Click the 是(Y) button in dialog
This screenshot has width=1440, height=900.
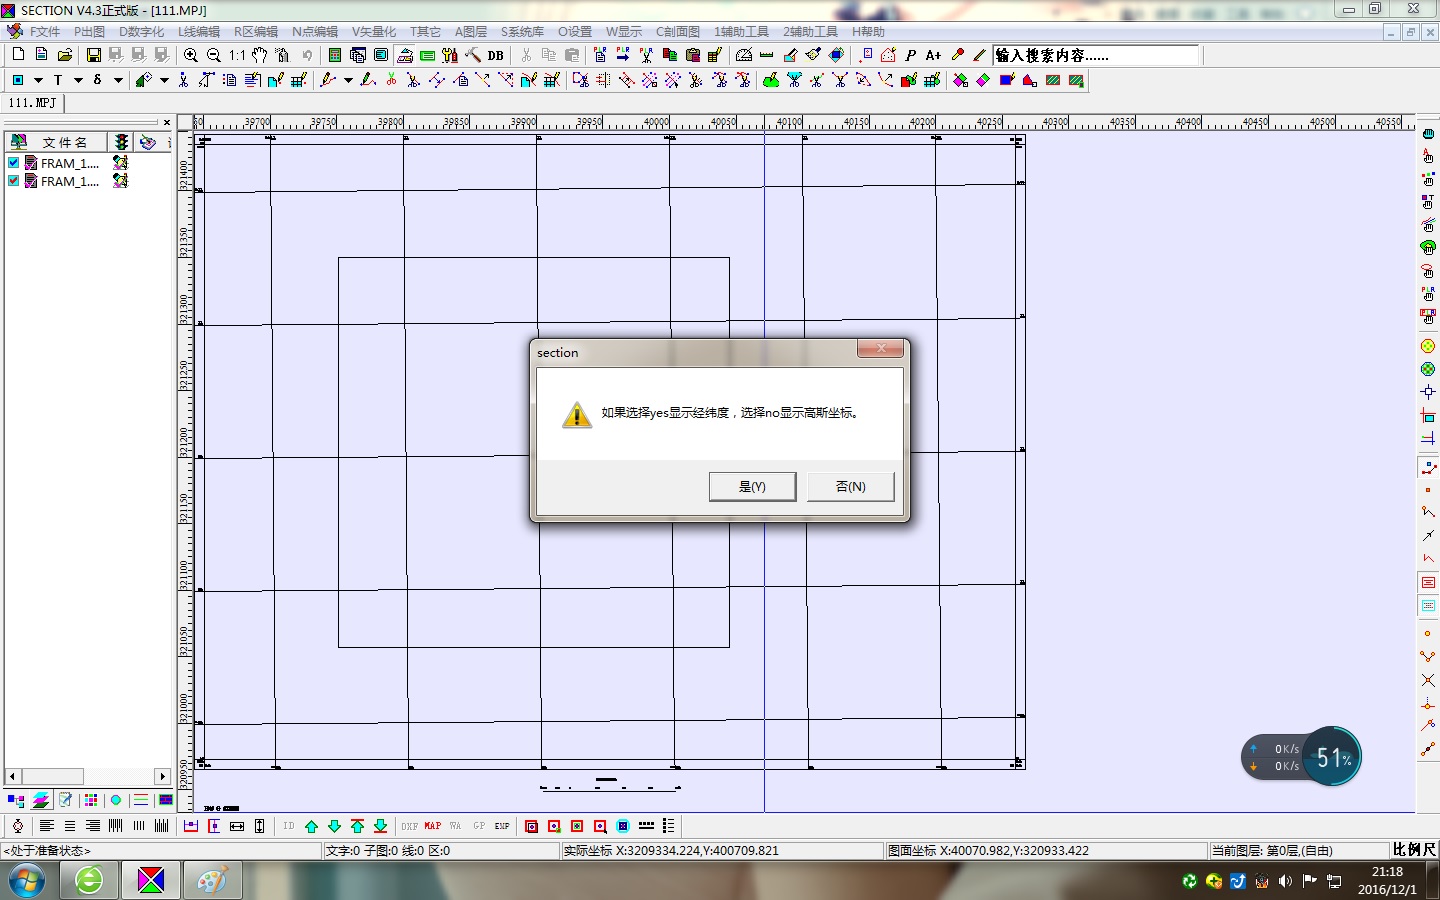752,486
